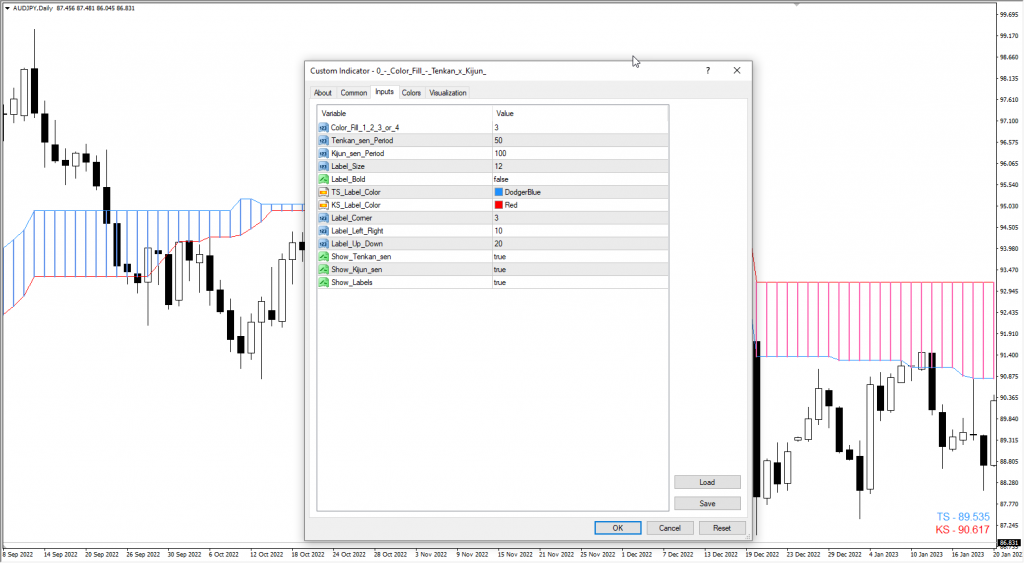Click the help question mark in dialog title
The width and height of the screenshot is (1024, 563).
point(708,71)
